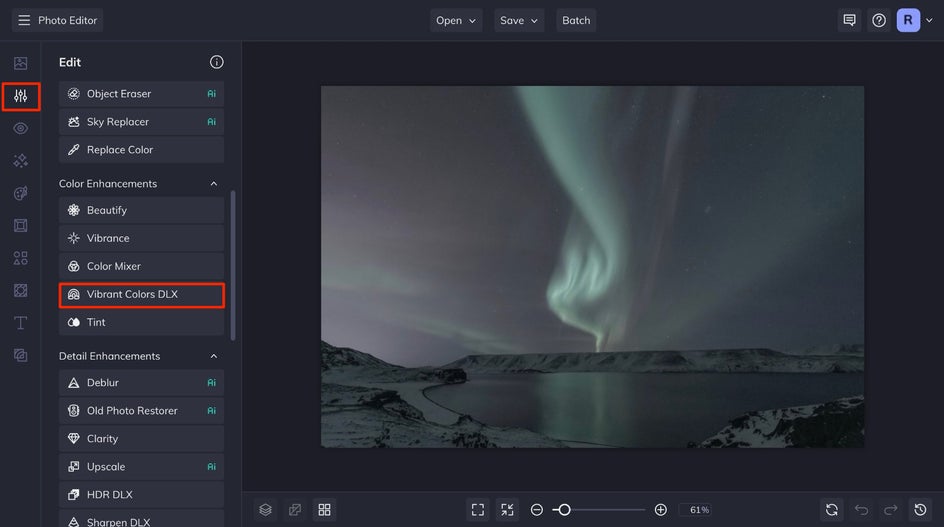Screen dimensions: 944x527
Task: Click the zoom slider handle
Action: tap(564, 510)
